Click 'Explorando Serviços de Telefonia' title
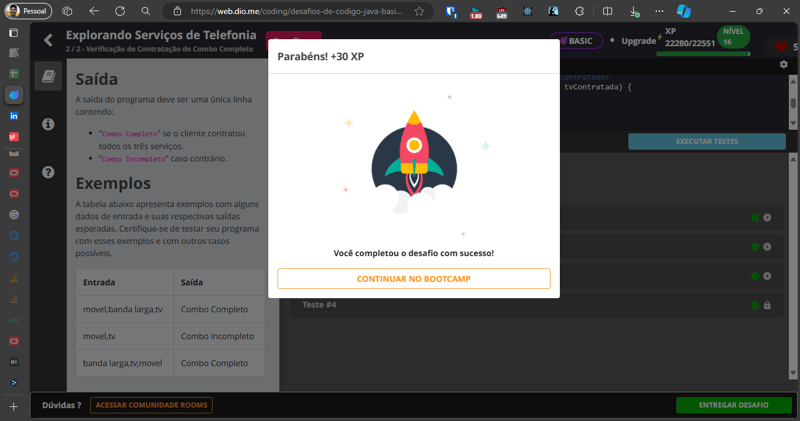 (161, 35)
